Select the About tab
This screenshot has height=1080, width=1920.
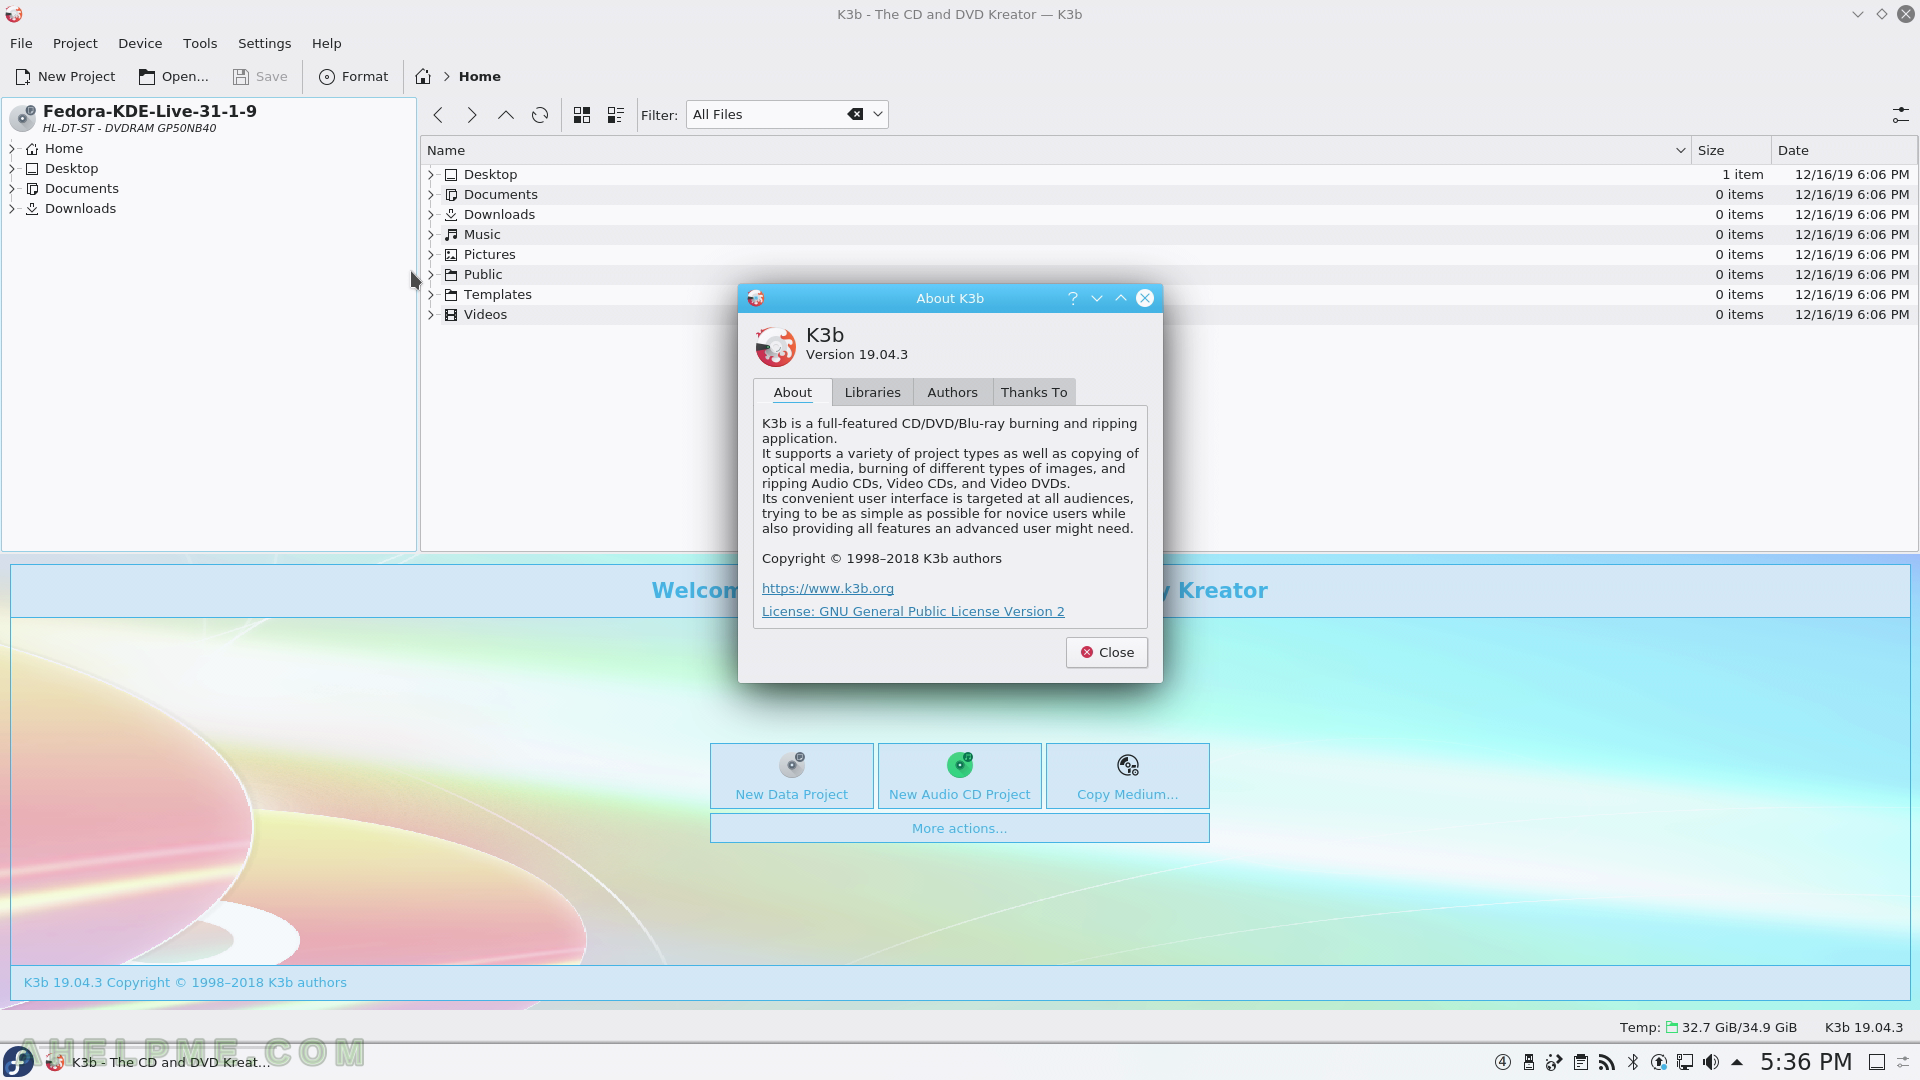click(x=792, y=392)
